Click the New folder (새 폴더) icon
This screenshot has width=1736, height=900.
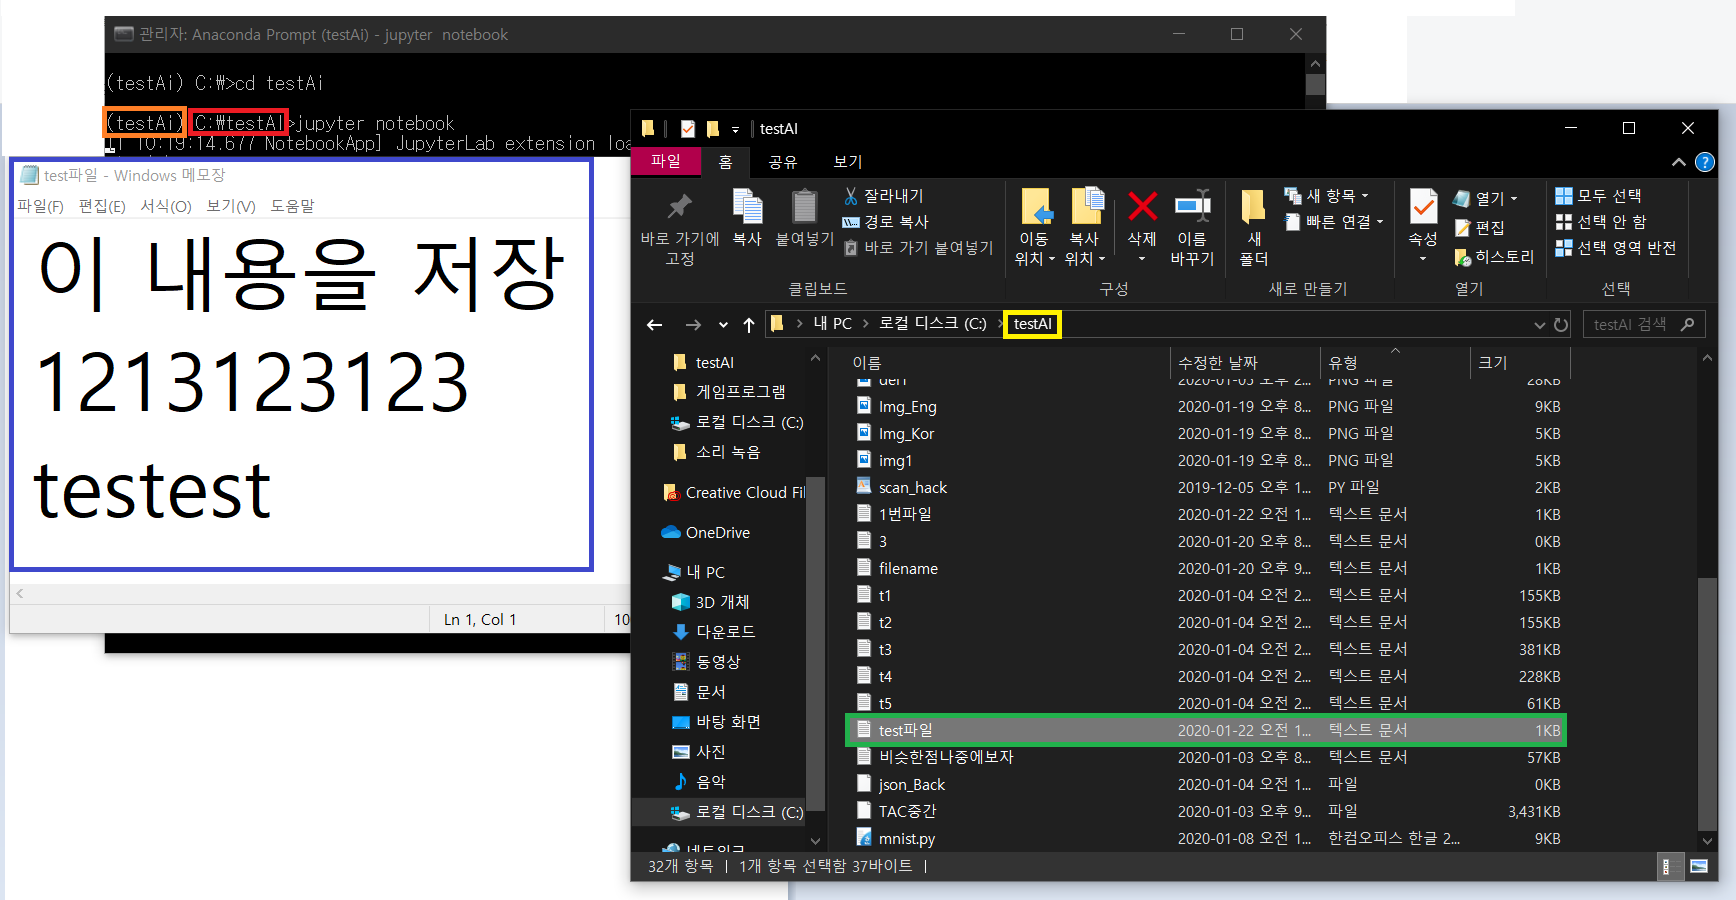pyautogui.click(x=1253, y=207)
